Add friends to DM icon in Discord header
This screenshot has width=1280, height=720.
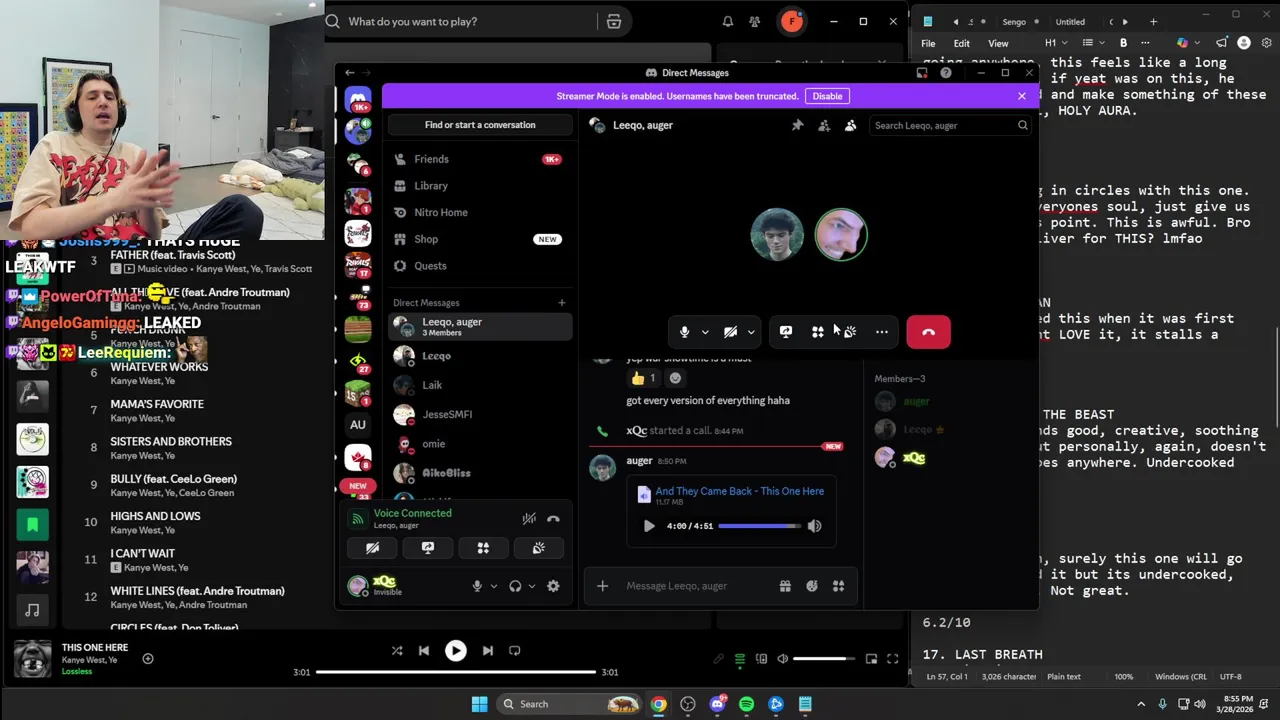[x=824, y=125]
